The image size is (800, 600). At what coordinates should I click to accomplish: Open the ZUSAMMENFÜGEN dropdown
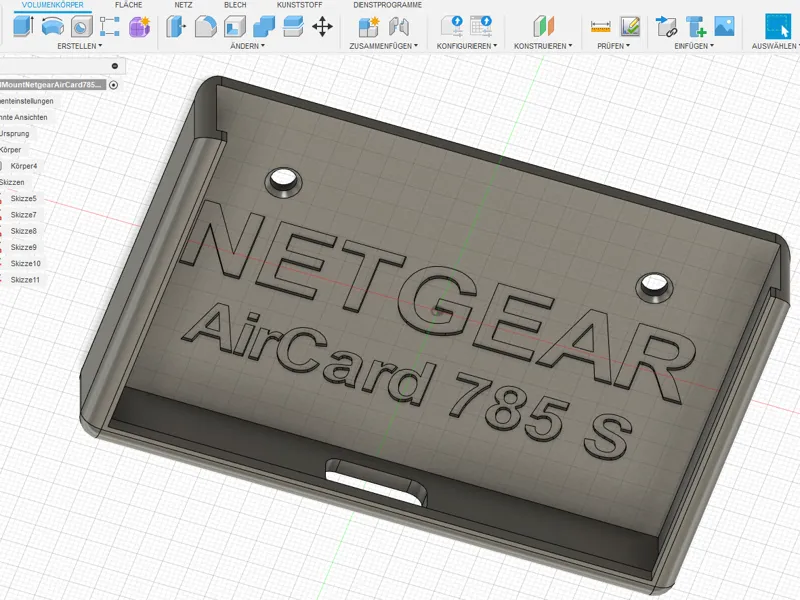coord(384,46)
